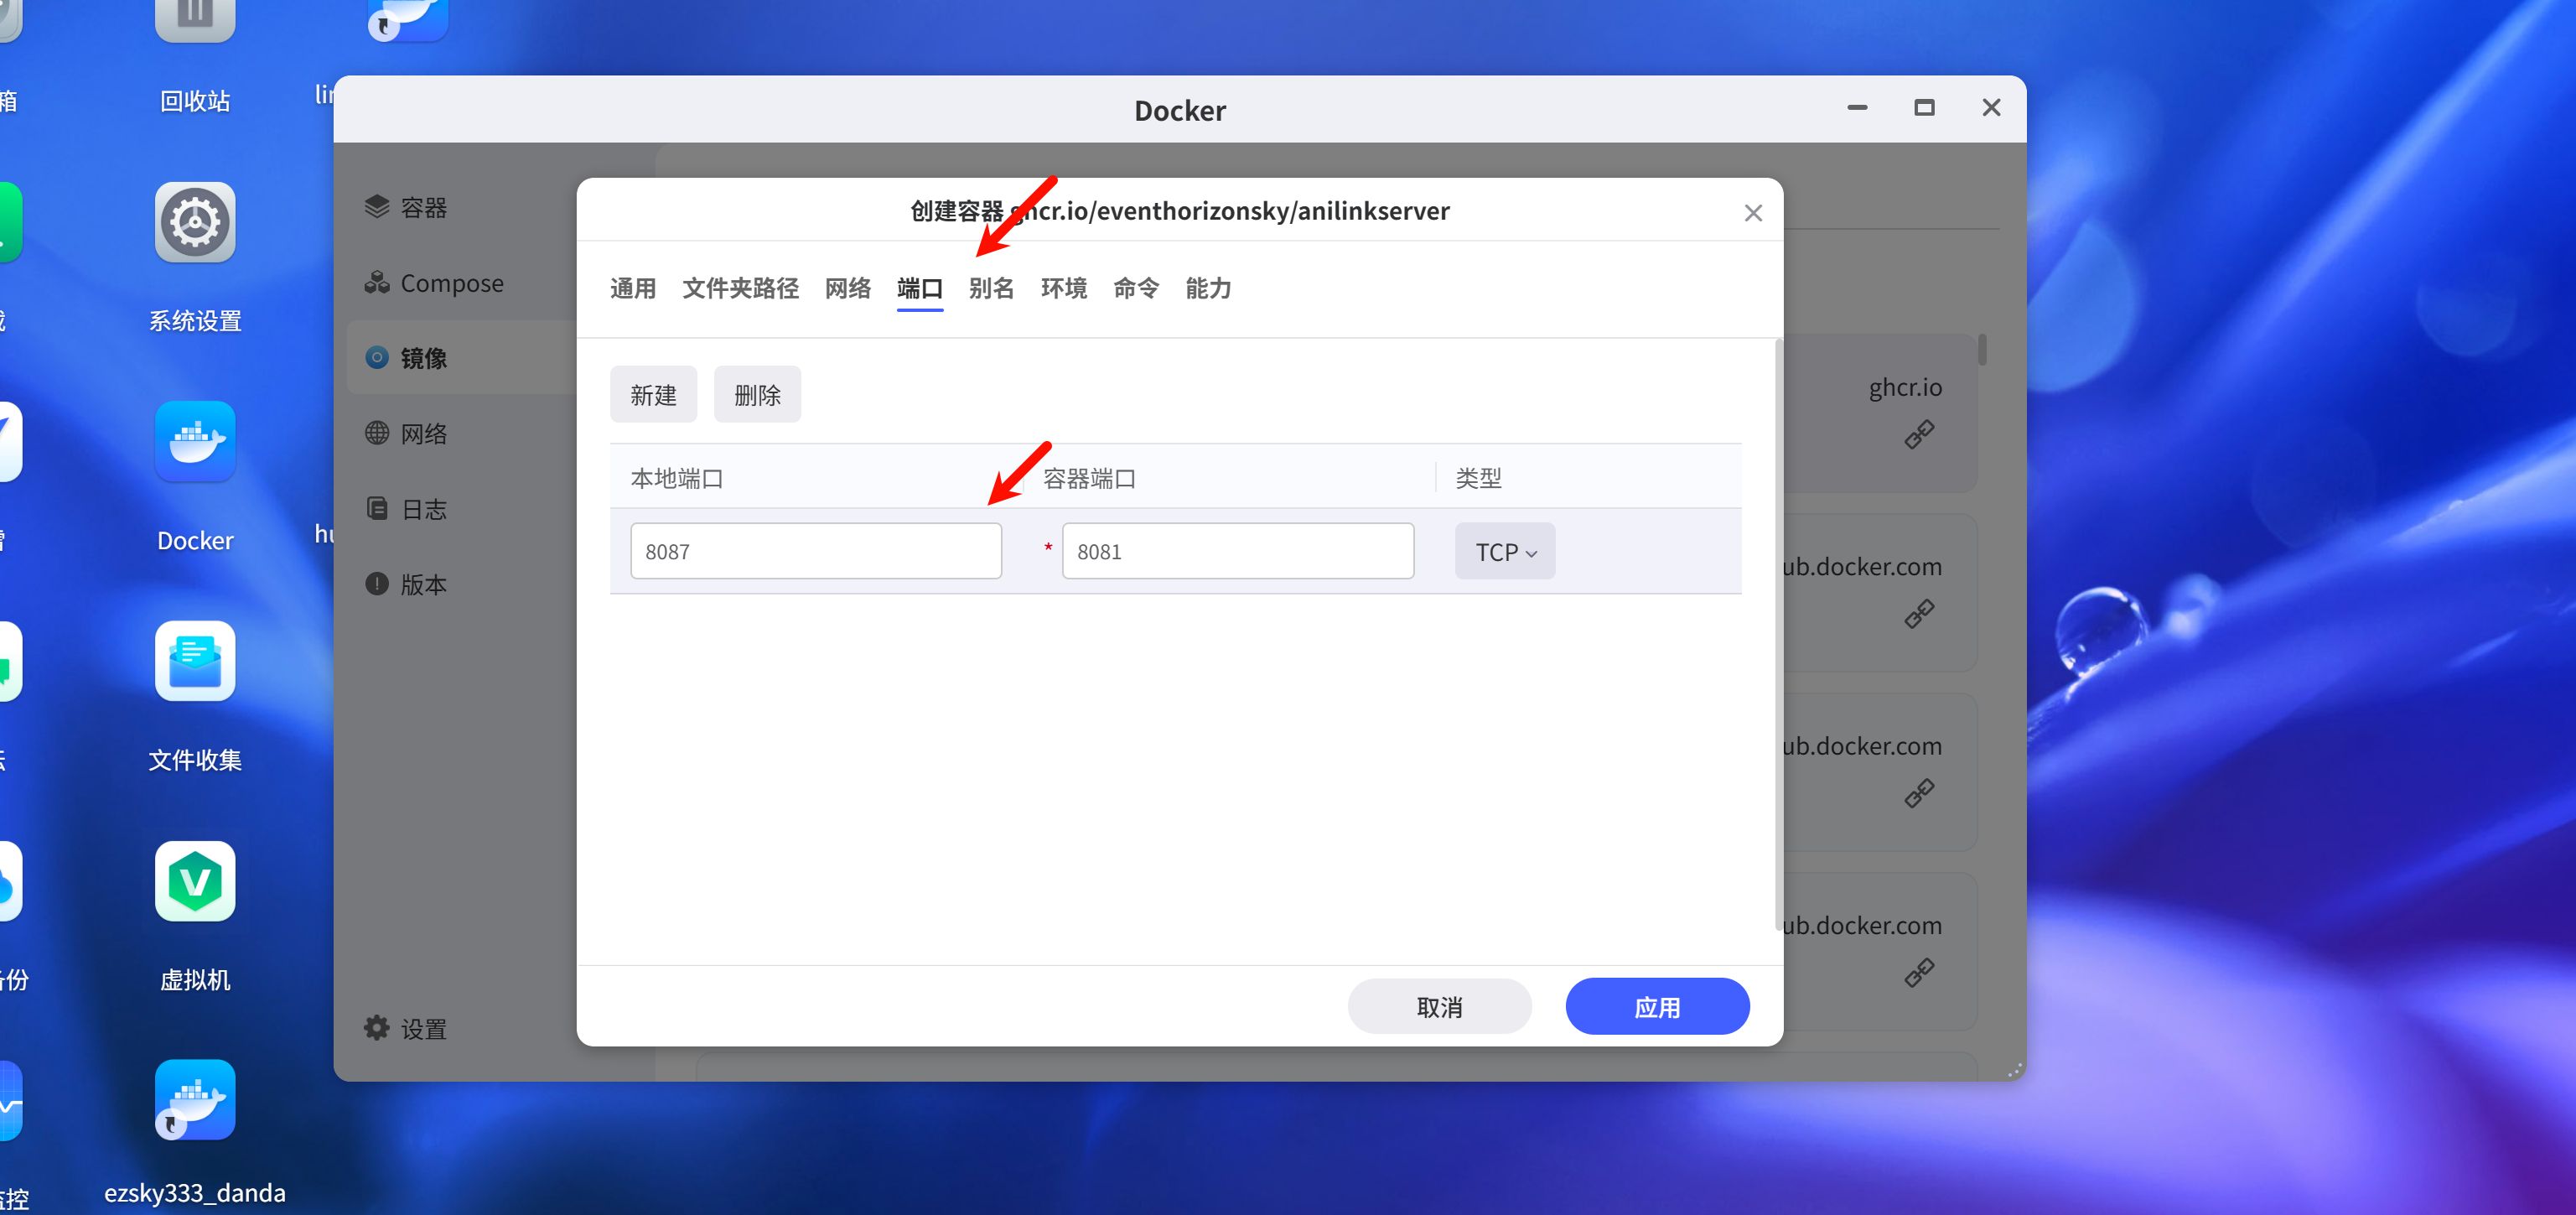This screenshot has width=2576, height=1215.
Task: Focus the 本地端口 field with 8087
Action: click(816, 551)
